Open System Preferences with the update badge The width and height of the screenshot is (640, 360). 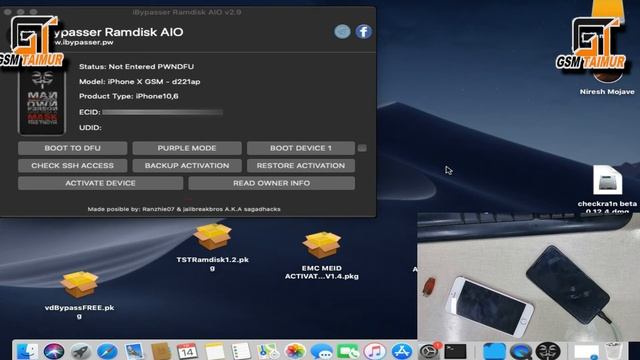(x=429, y=351)
